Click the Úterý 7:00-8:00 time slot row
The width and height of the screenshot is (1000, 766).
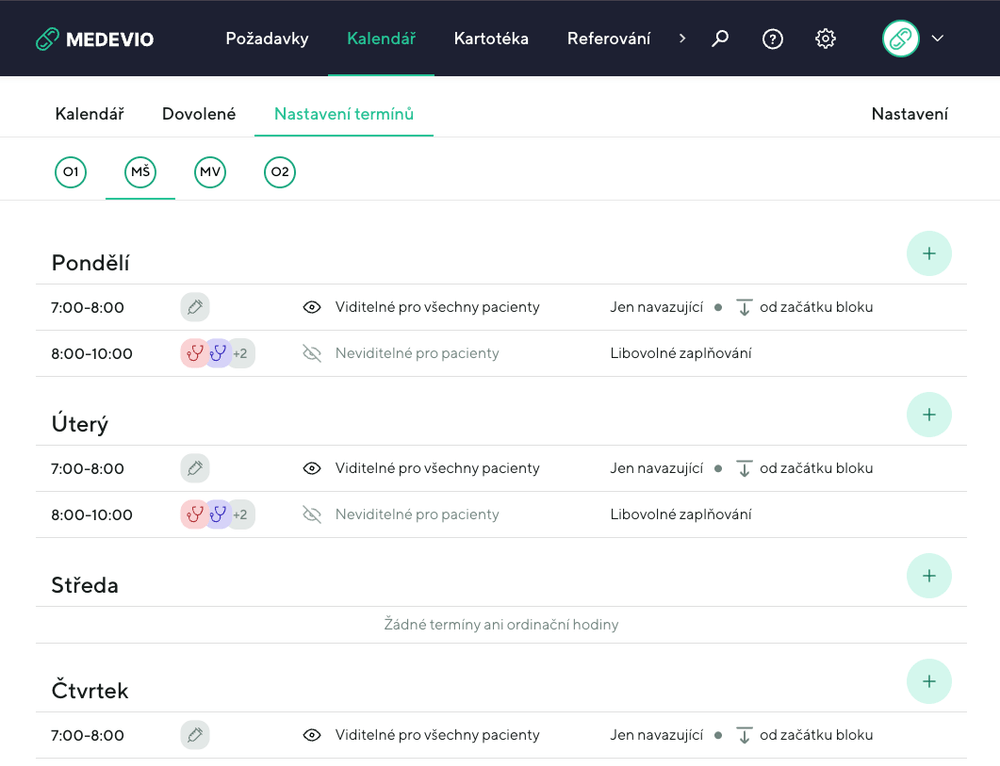pyautogui.click(x=88, y=468)
